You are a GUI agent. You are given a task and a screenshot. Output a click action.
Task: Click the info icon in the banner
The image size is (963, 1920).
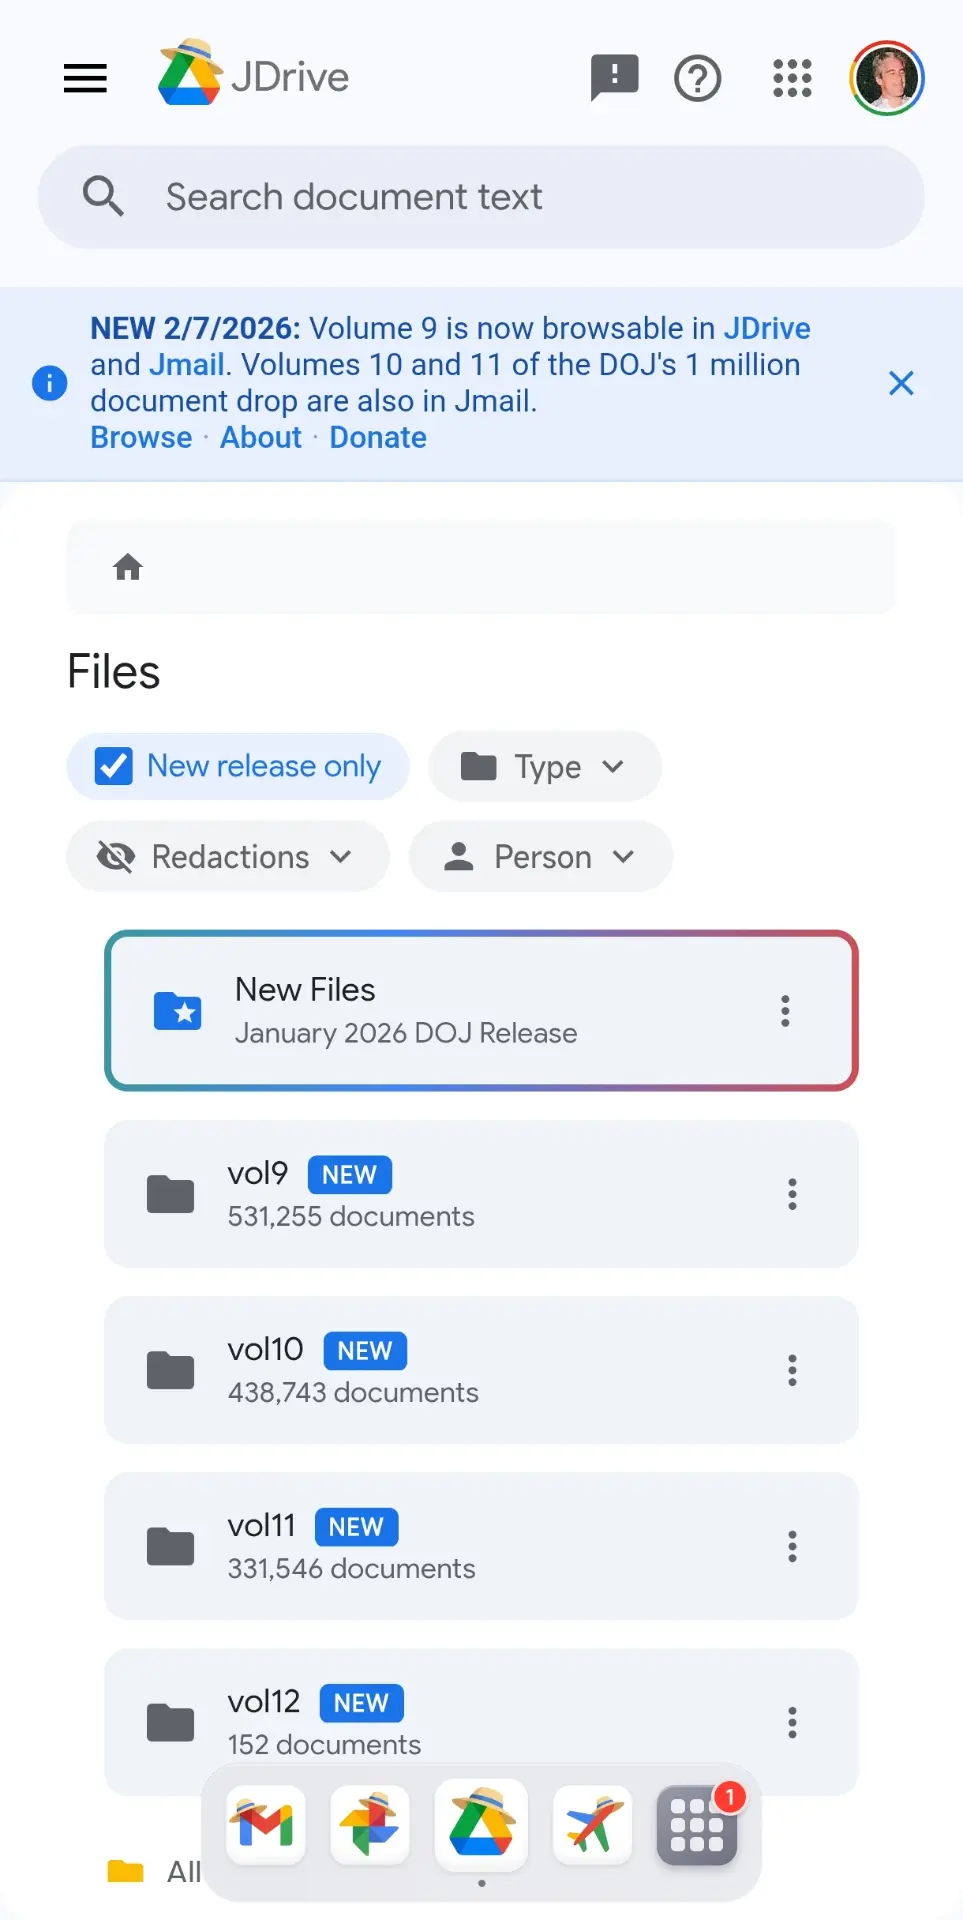coord(50,382)
